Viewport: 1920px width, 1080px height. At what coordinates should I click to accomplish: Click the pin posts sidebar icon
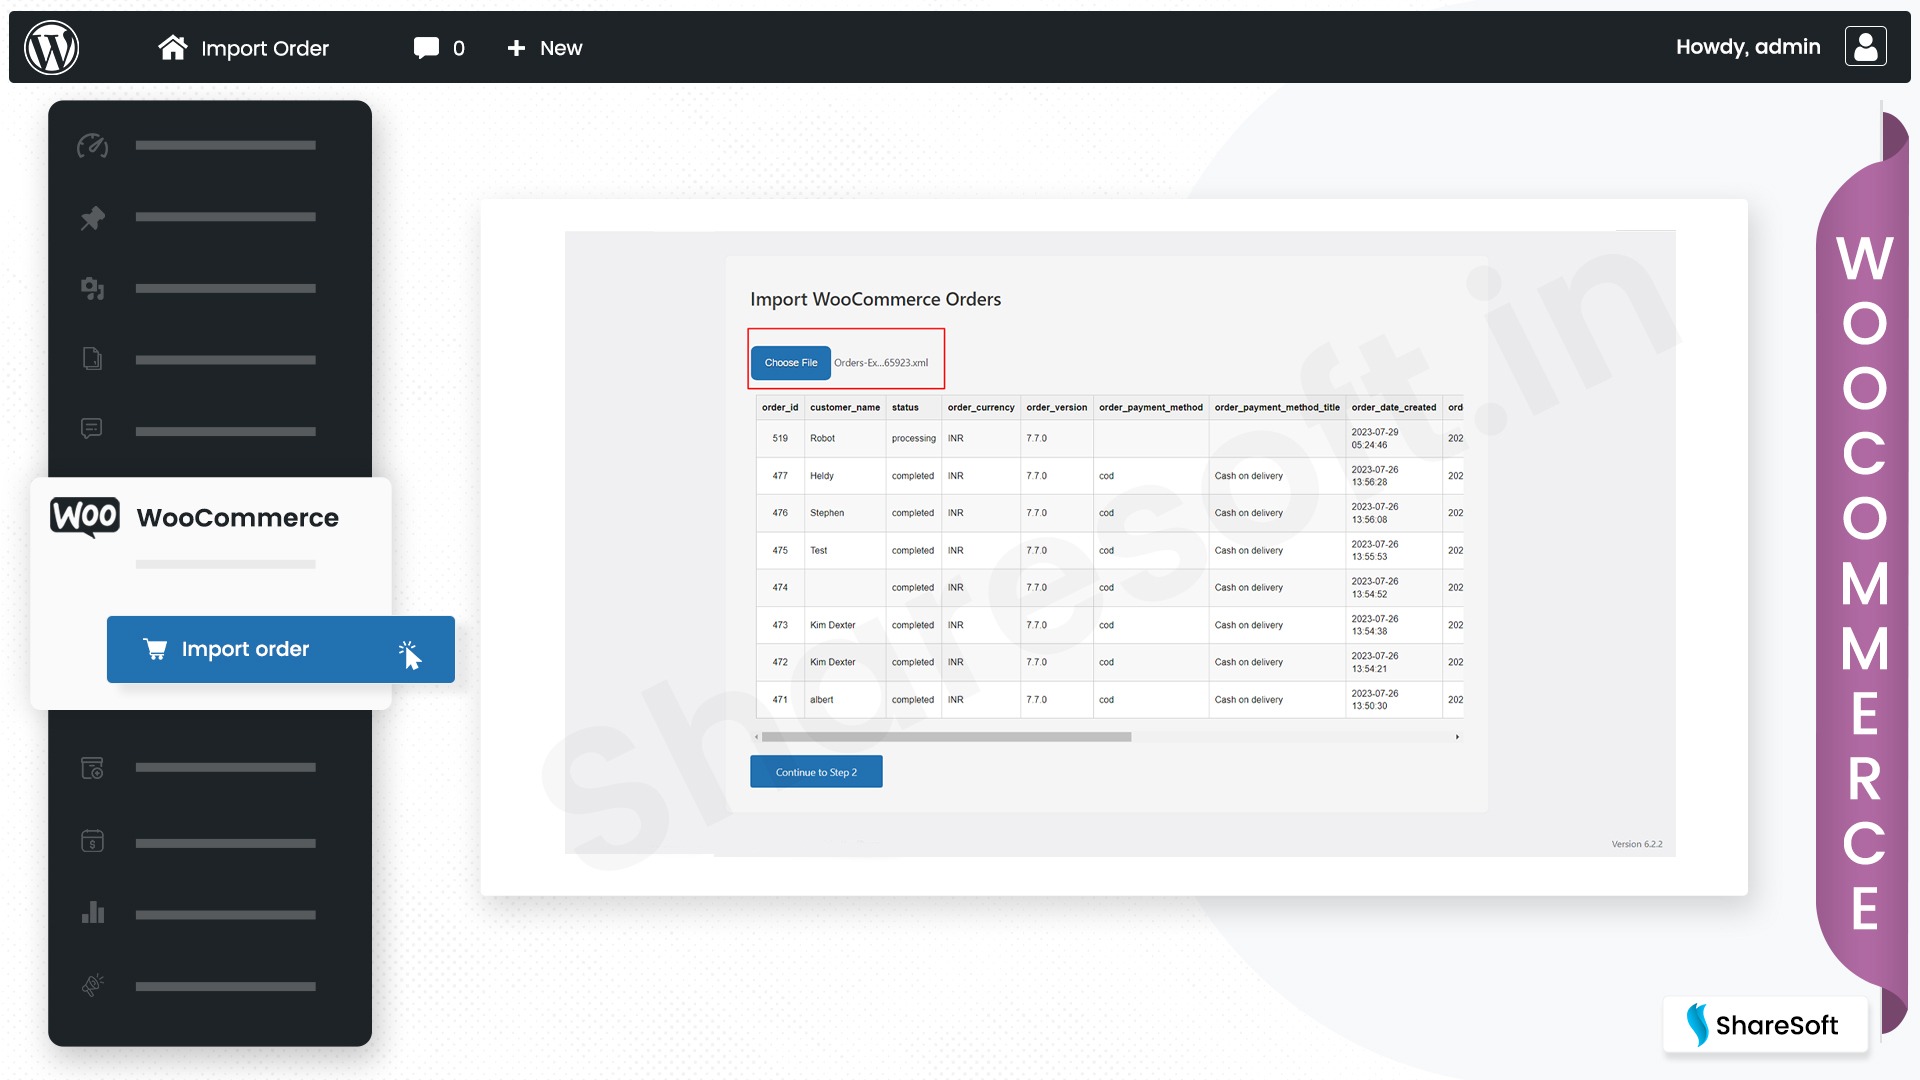pos(93,217)
